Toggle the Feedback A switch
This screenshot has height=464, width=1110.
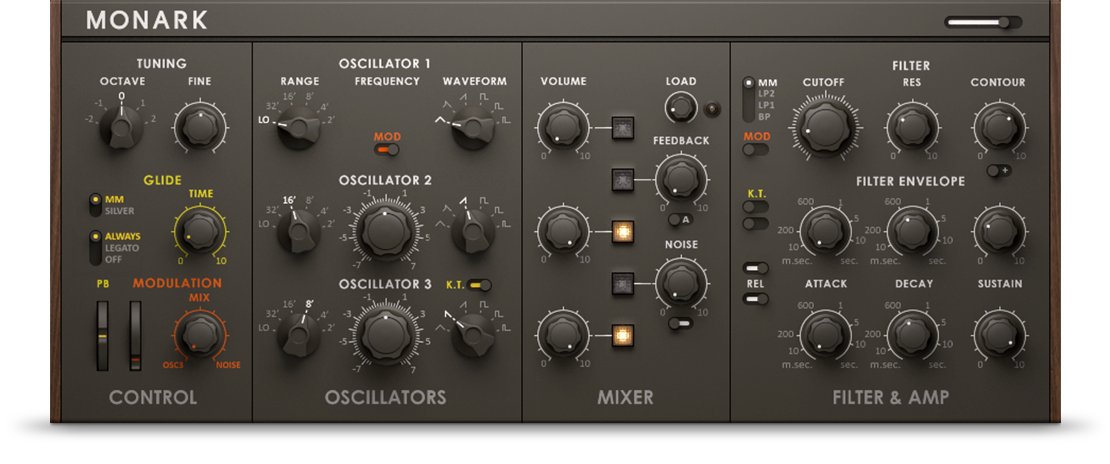click(681, 220)
